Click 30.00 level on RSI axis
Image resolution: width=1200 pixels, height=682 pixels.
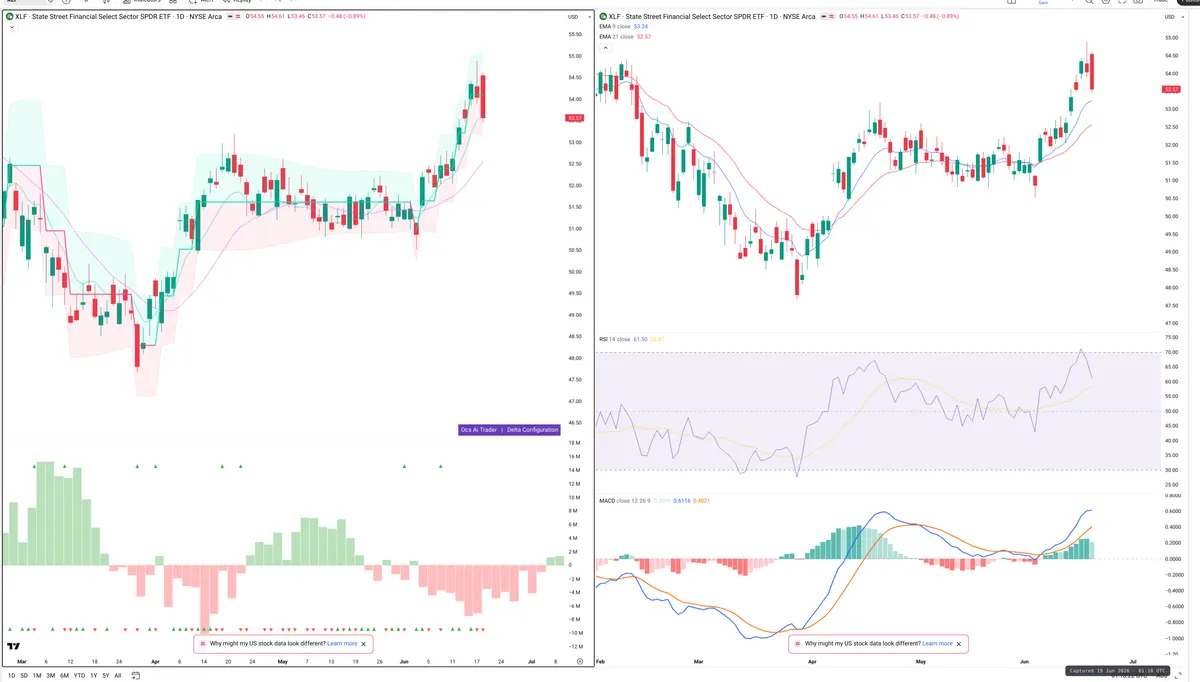[1171, 470]
